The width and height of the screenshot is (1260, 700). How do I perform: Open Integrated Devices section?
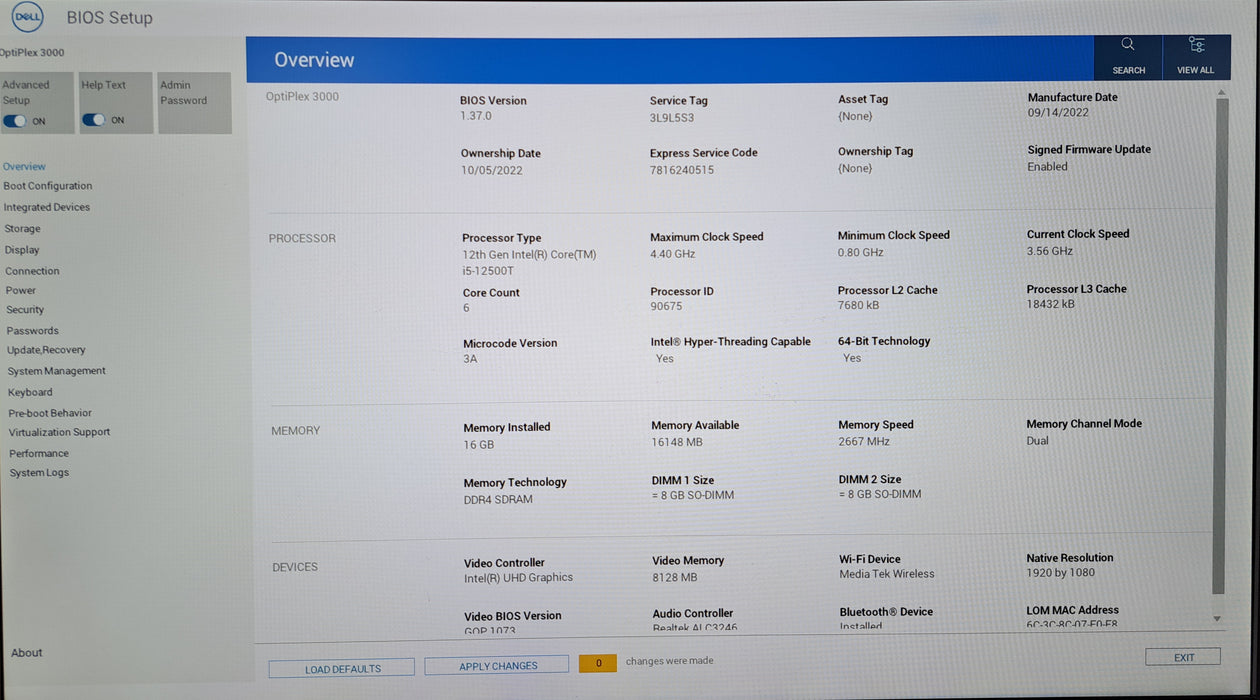47,207
